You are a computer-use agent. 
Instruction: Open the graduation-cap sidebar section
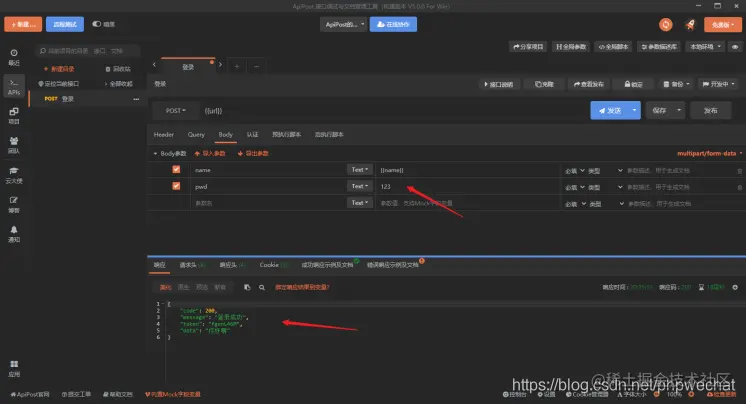(14, 175)
